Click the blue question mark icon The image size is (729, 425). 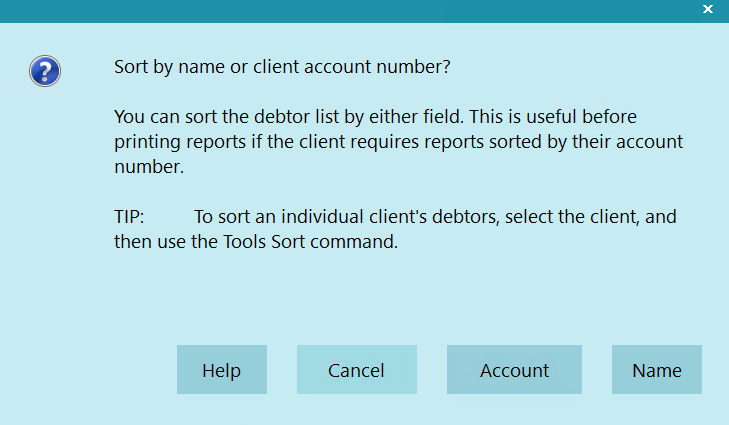[45, 71]
